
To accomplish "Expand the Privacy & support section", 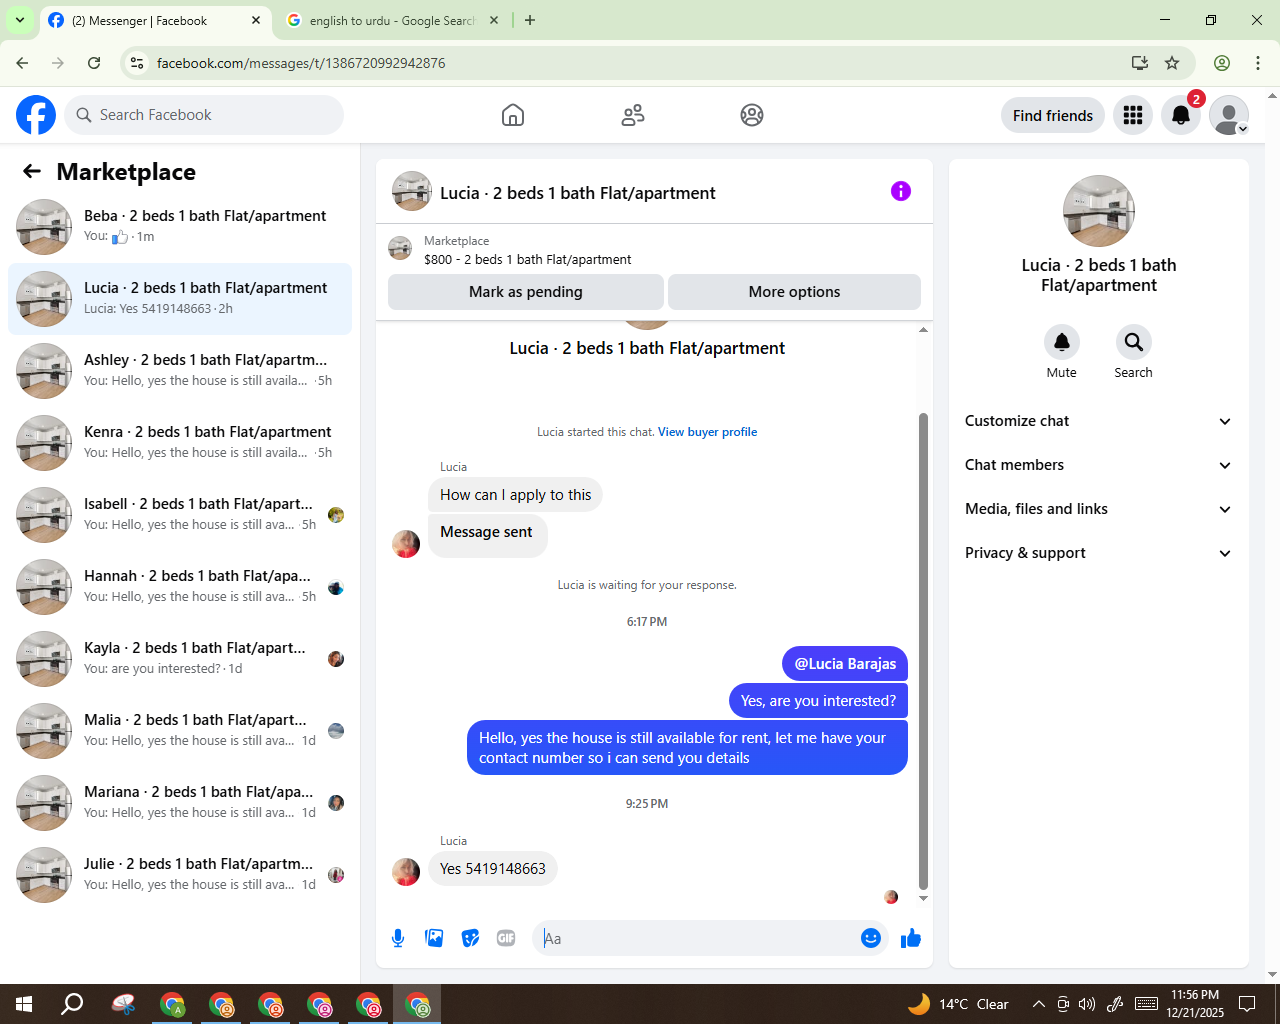I will (x=1099, y=553).
